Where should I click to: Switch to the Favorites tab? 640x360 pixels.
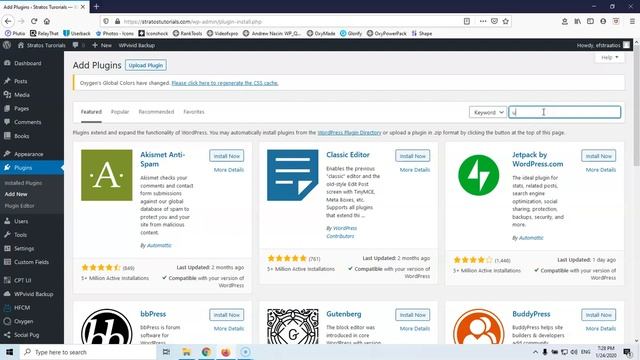(x=194, y=112)
